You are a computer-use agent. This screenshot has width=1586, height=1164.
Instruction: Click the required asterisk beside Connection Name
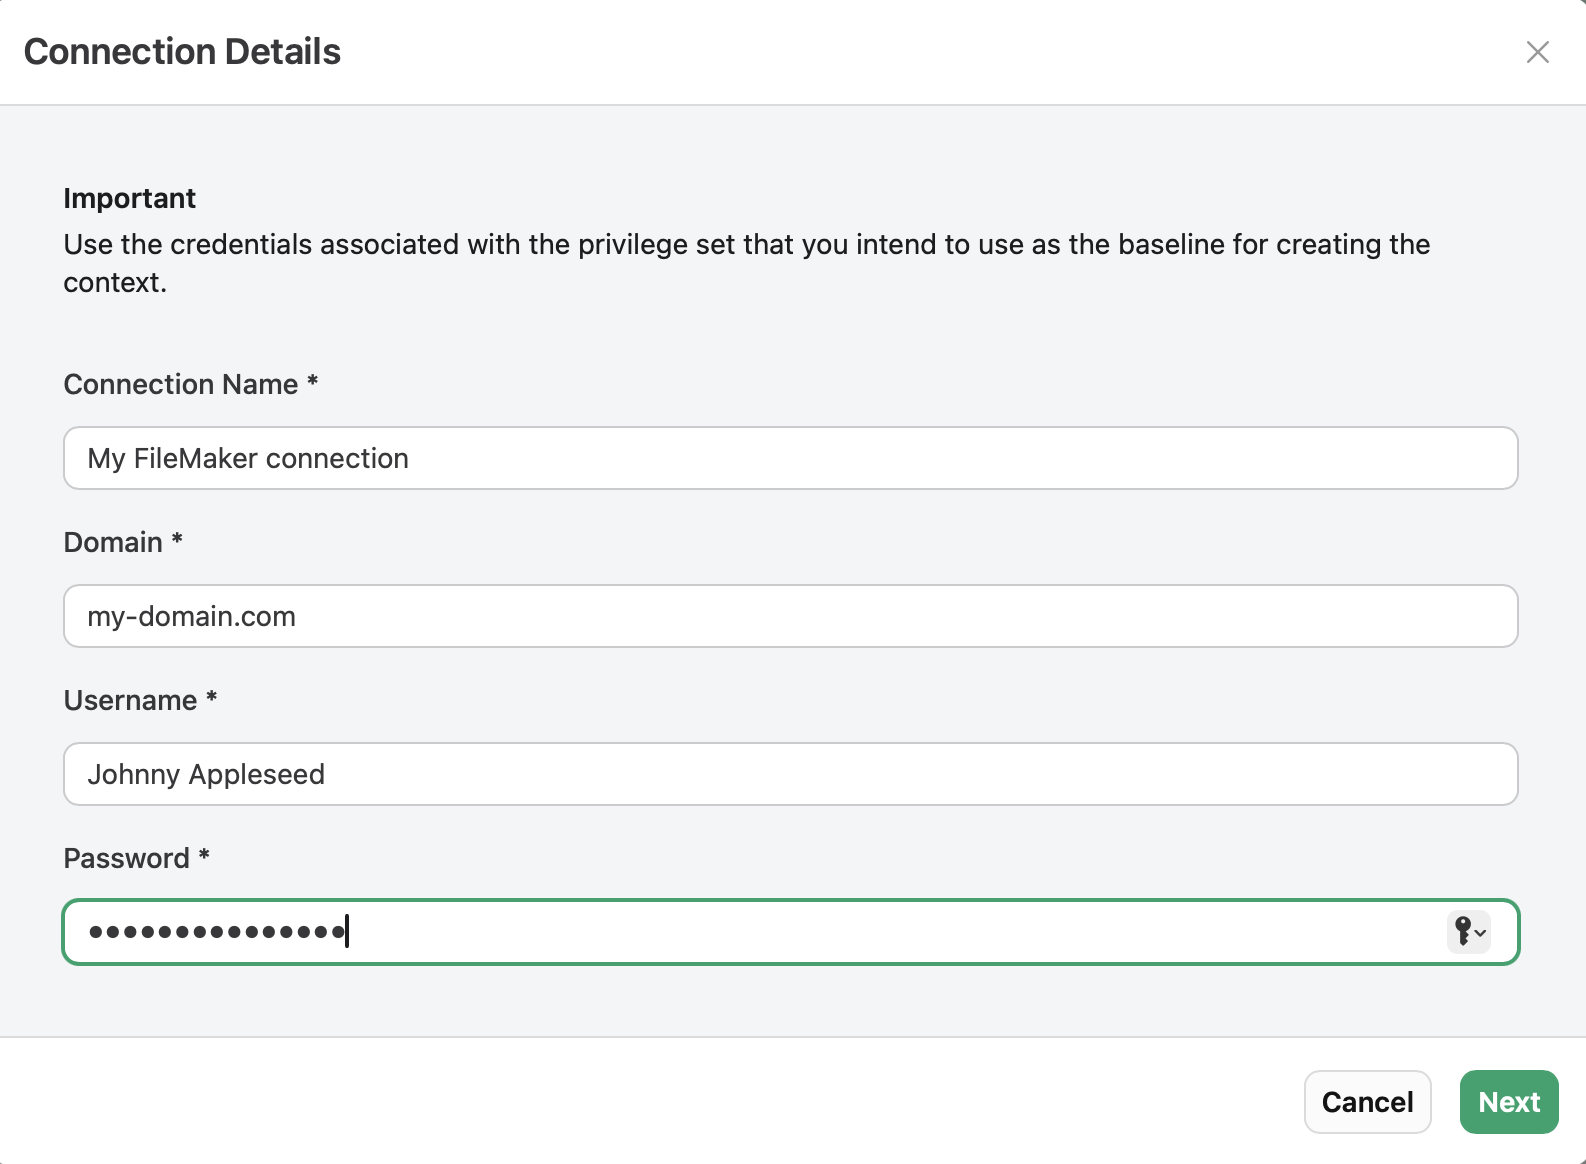pos(313,382)
